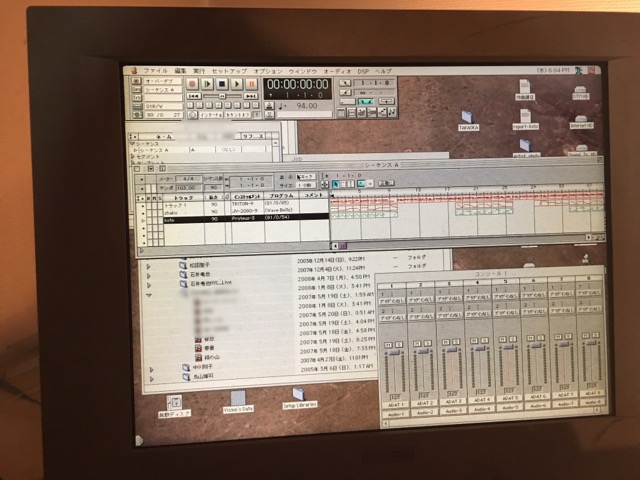
Task: Open the Apple menu
Action: click(x=134, y=71)
